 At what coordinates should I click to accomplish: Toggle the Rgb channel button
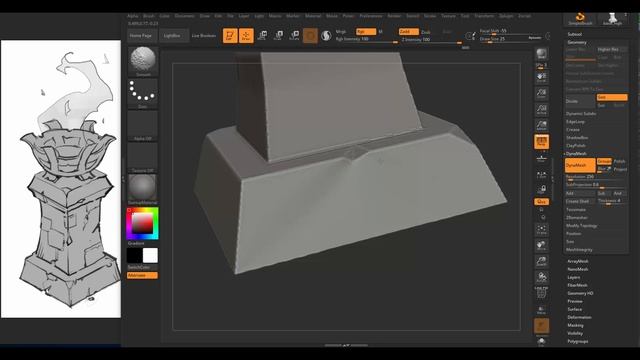click(x=366, y=31)
